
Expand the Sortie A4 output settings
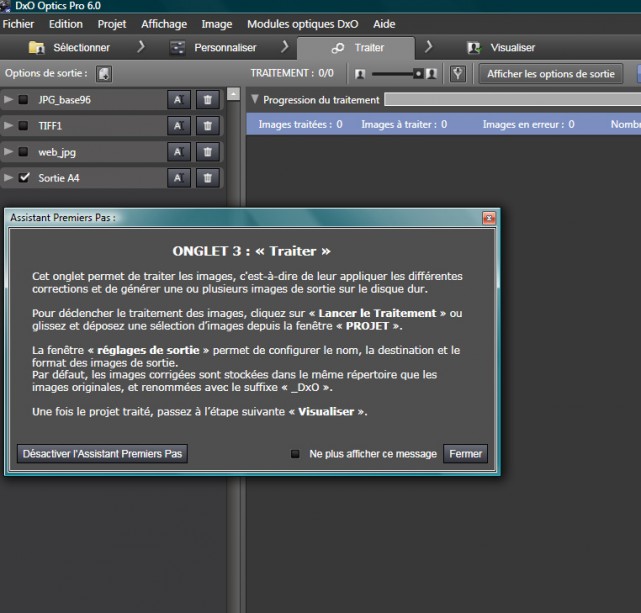[8, 178]
